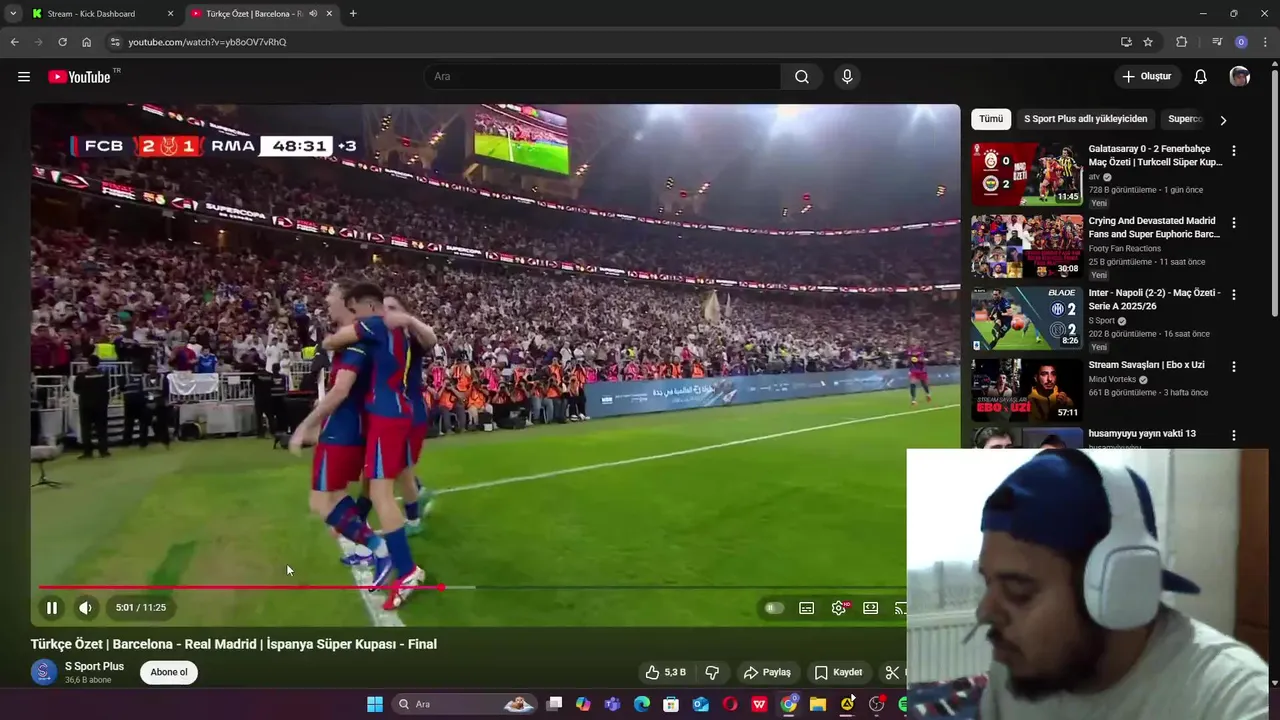Open options for Crying And Devastated Madrid video
This screenshot has width=1280, height=720.
coord(1234,223)
